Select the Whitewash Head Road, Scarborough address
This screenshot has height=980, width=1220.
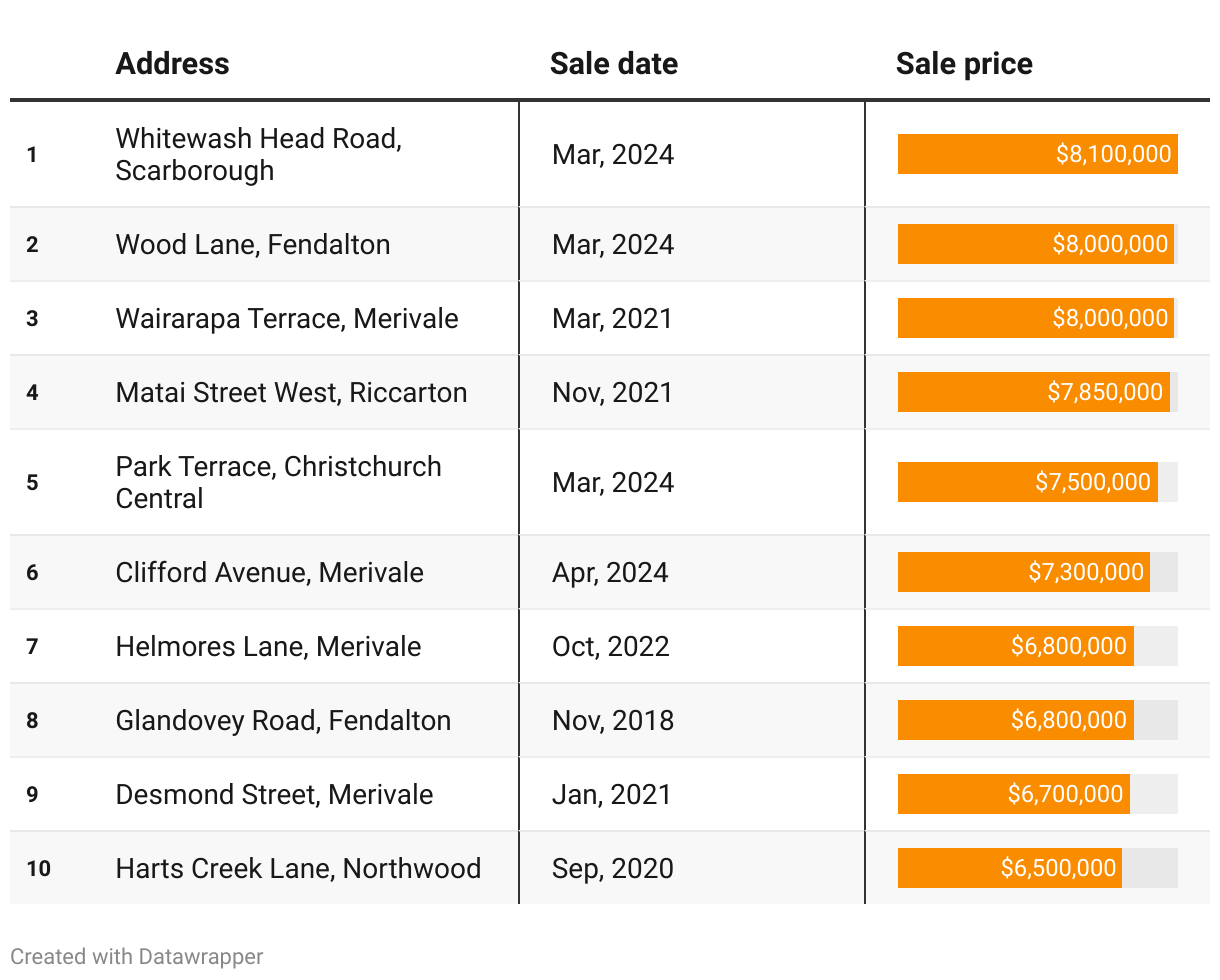[x=259, y=154]
